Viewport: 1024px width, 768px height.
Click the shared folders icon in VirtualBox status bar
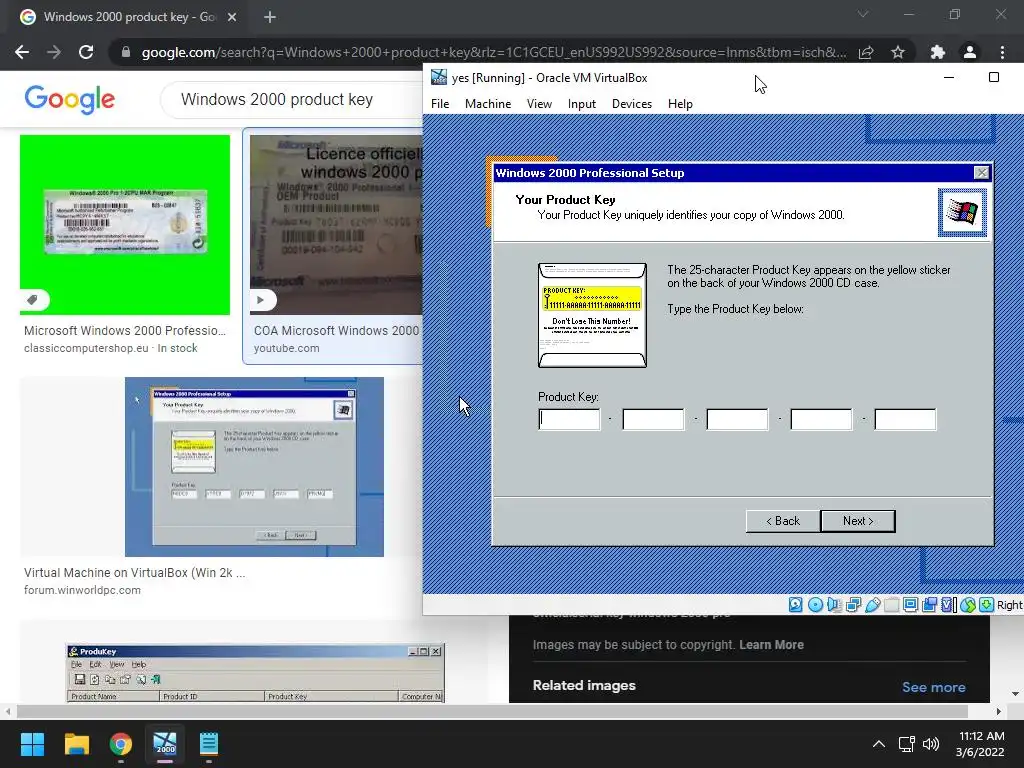click(891, 605)
